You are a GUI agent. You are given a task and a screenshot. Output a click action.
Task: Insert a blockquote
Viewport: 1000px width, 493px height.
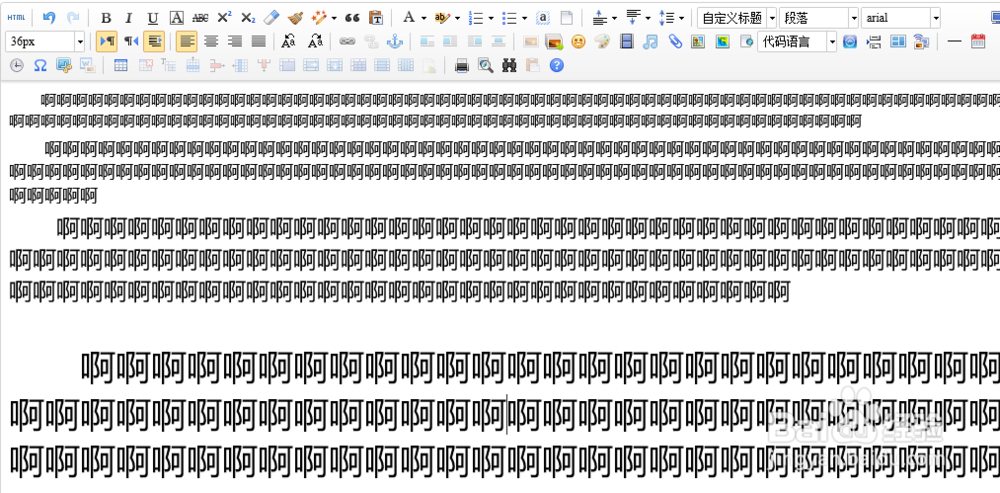tap(352, 18)
